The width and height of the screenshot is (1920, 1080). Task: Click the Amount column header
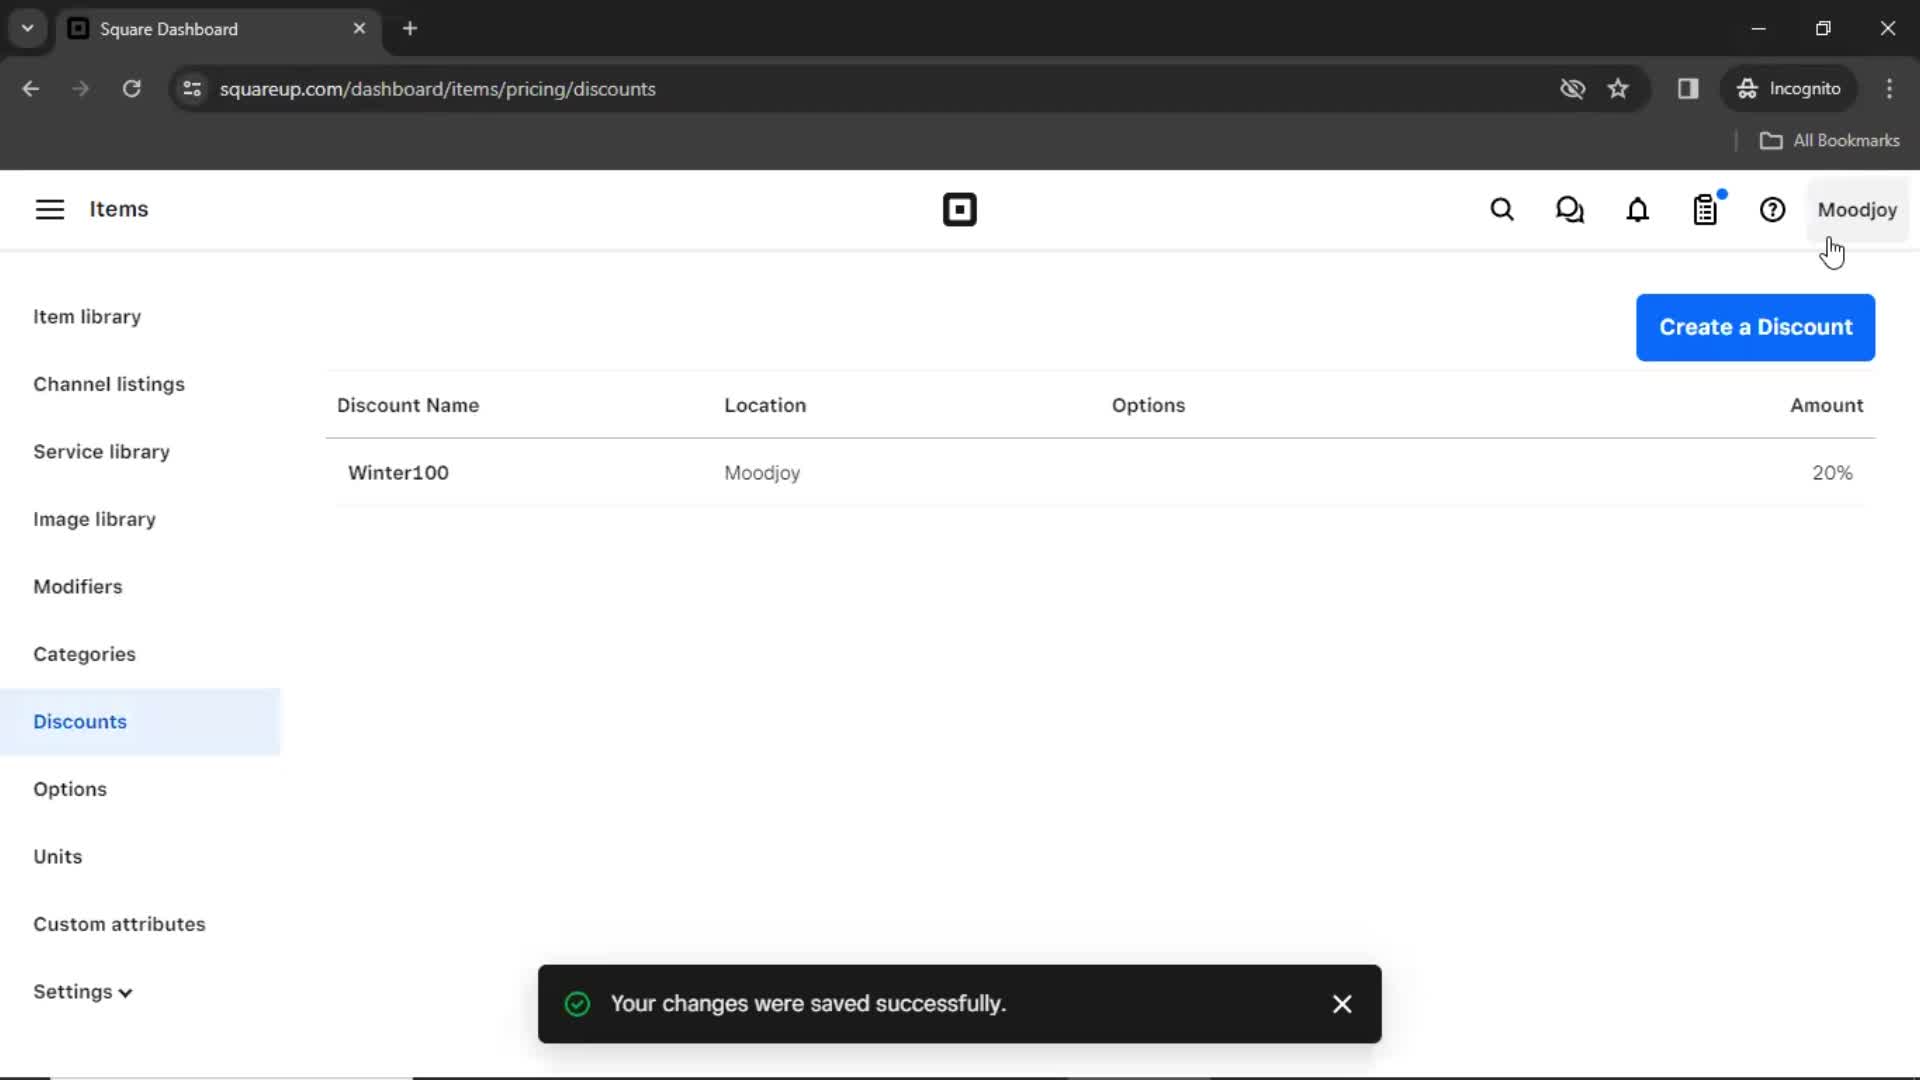coord(1826,405)
